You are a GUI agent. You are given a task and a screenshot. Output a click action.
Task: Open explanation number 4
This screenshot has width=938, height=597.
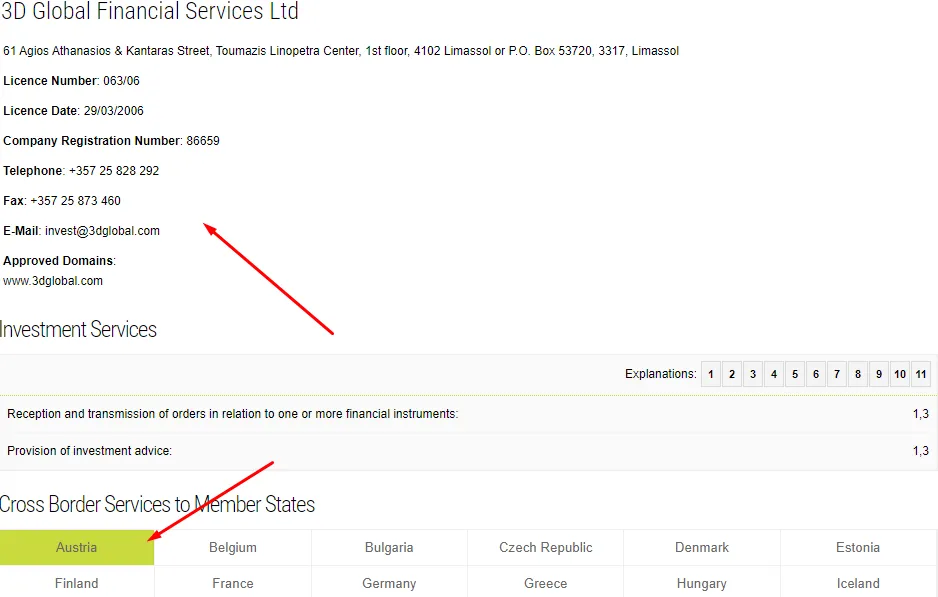click(773, 374)
